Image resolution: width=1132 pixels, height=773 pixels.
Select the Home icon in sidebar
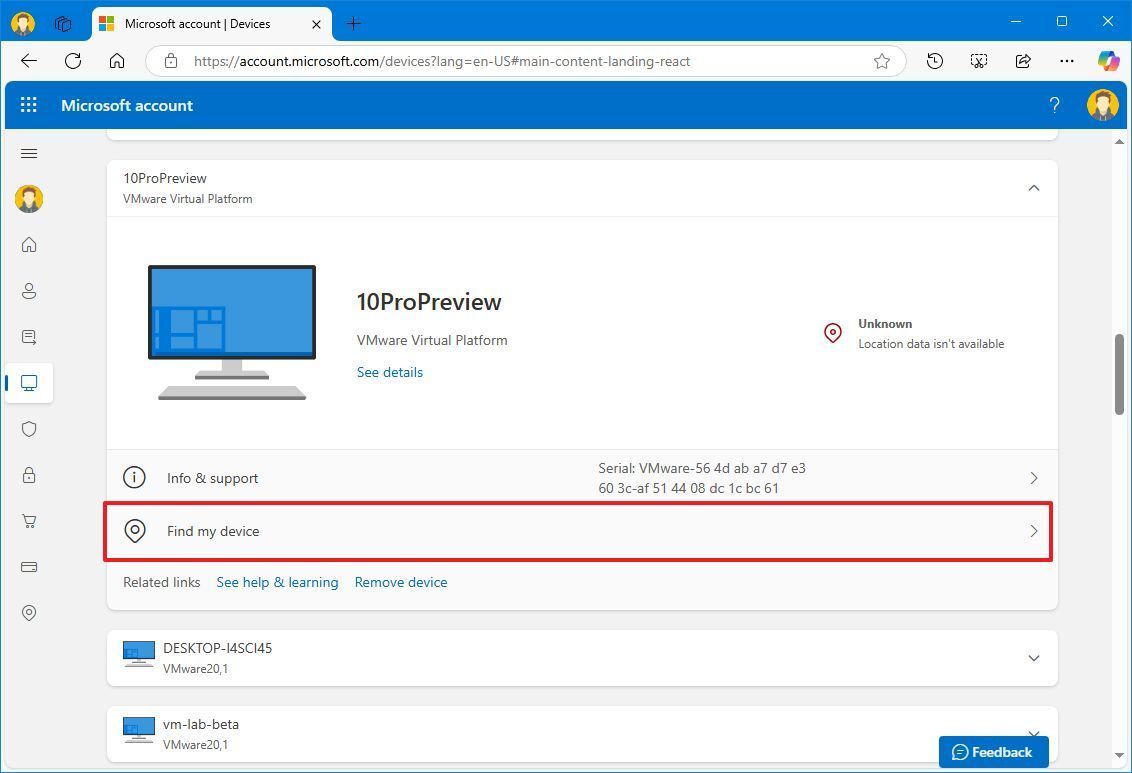click(x=29, y=245)
